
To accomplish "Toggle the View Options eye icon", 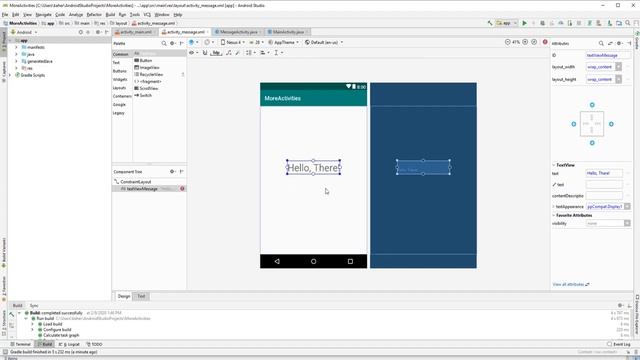I will click(193, 53).
